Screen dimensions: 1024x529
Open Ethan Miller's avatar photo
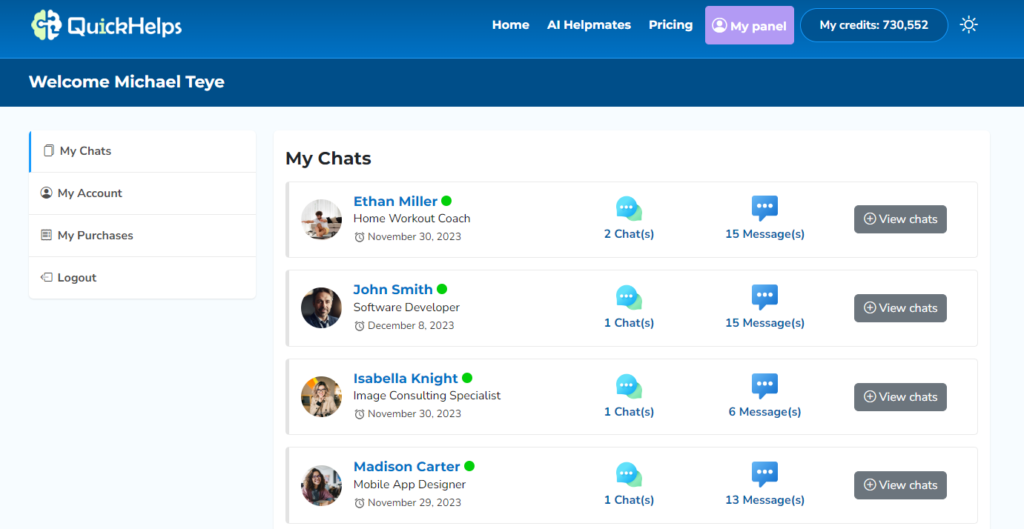pyautogui.click(x=321, y=219)
